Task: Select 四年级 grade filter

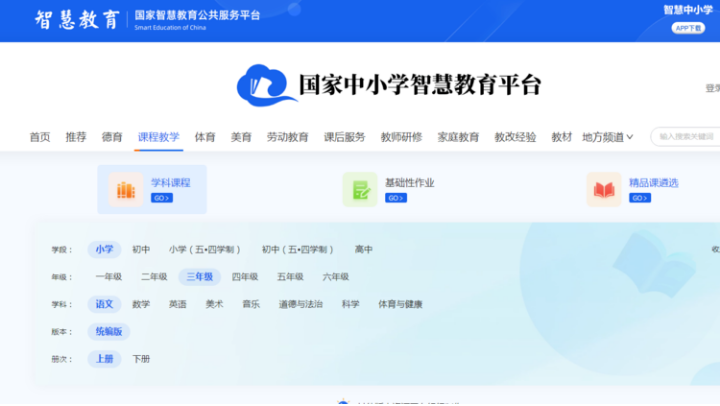Action: (245, 277)
